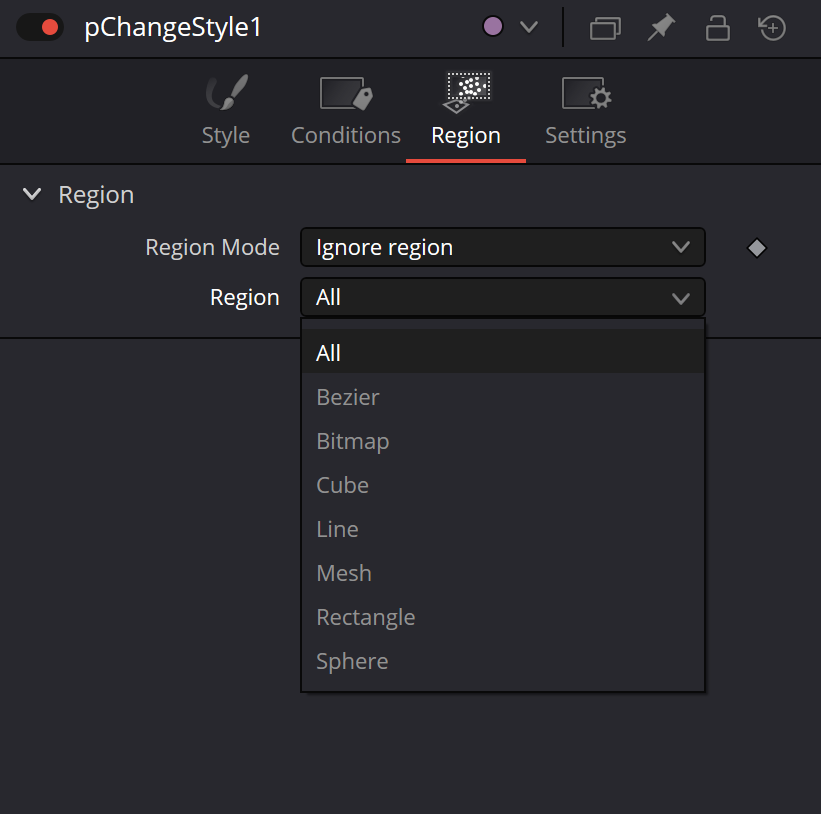Choose Cube from the region list
Viewport: 821px width, 814px height.
503,485
